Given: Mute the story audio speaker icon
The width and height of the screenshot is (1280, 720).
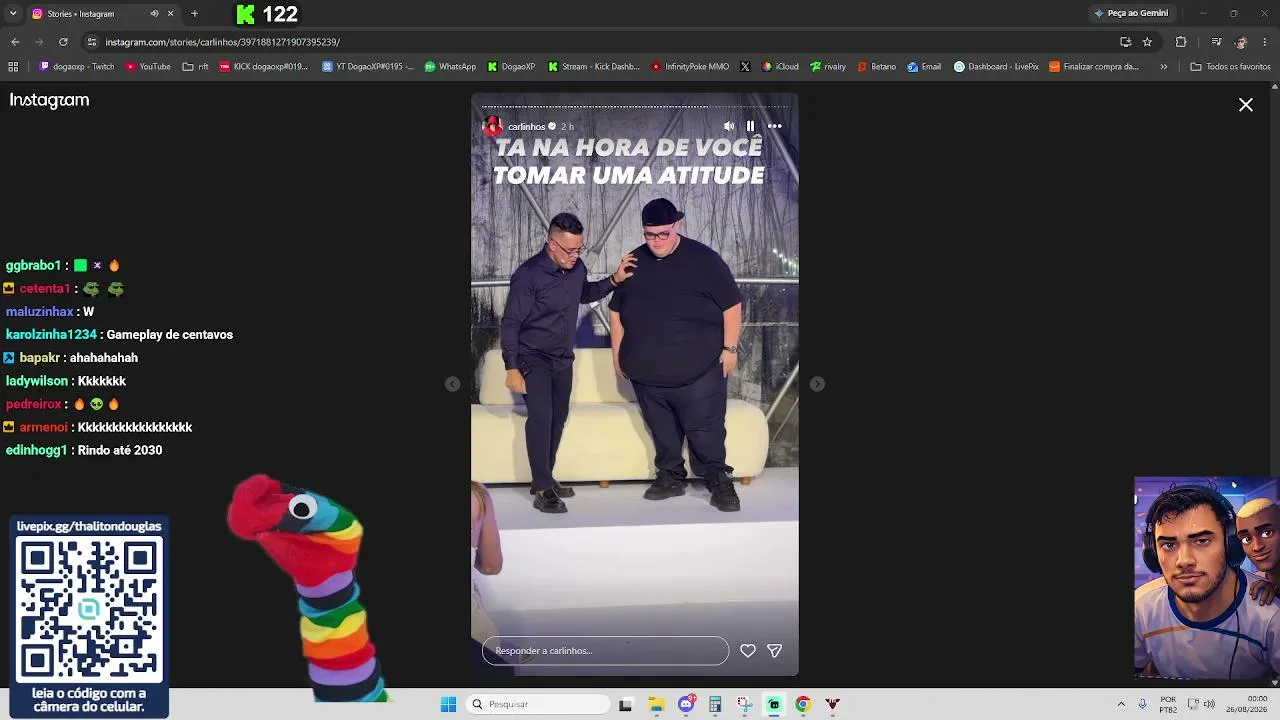Looking at the screenshot, I should [728, 126].
